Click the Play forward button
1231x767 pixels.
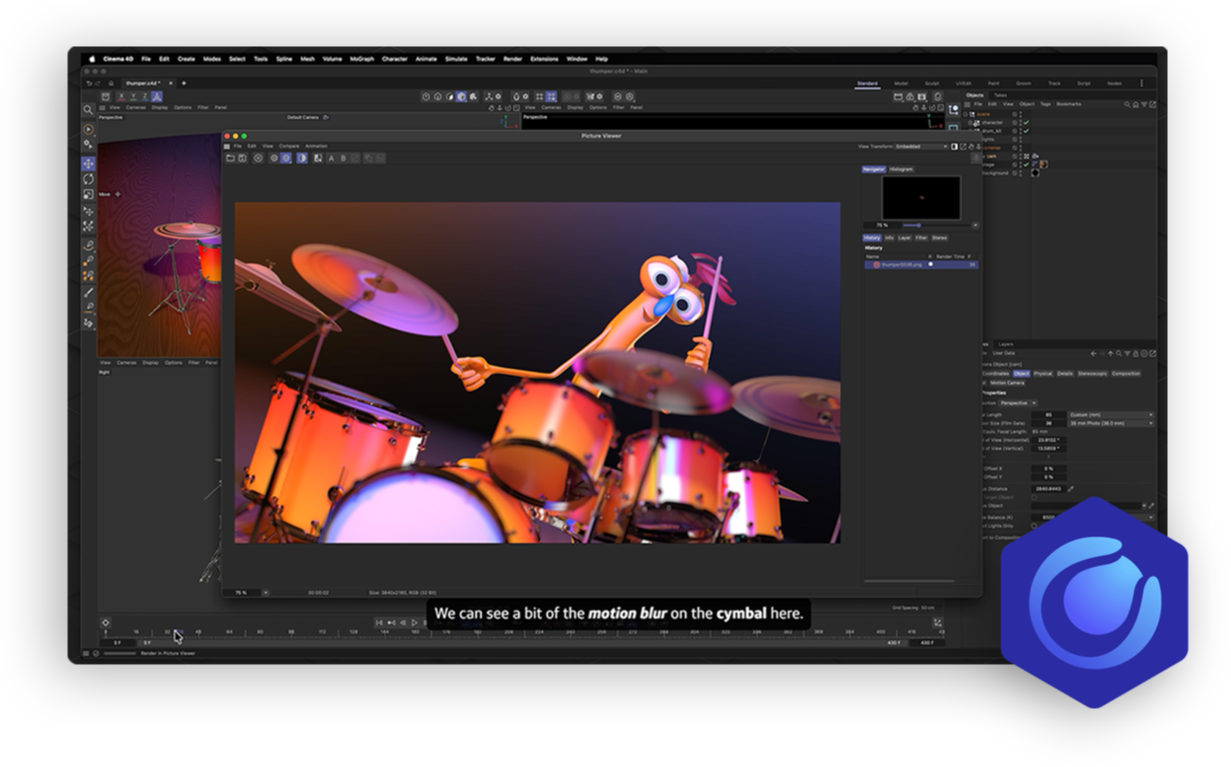415,622
